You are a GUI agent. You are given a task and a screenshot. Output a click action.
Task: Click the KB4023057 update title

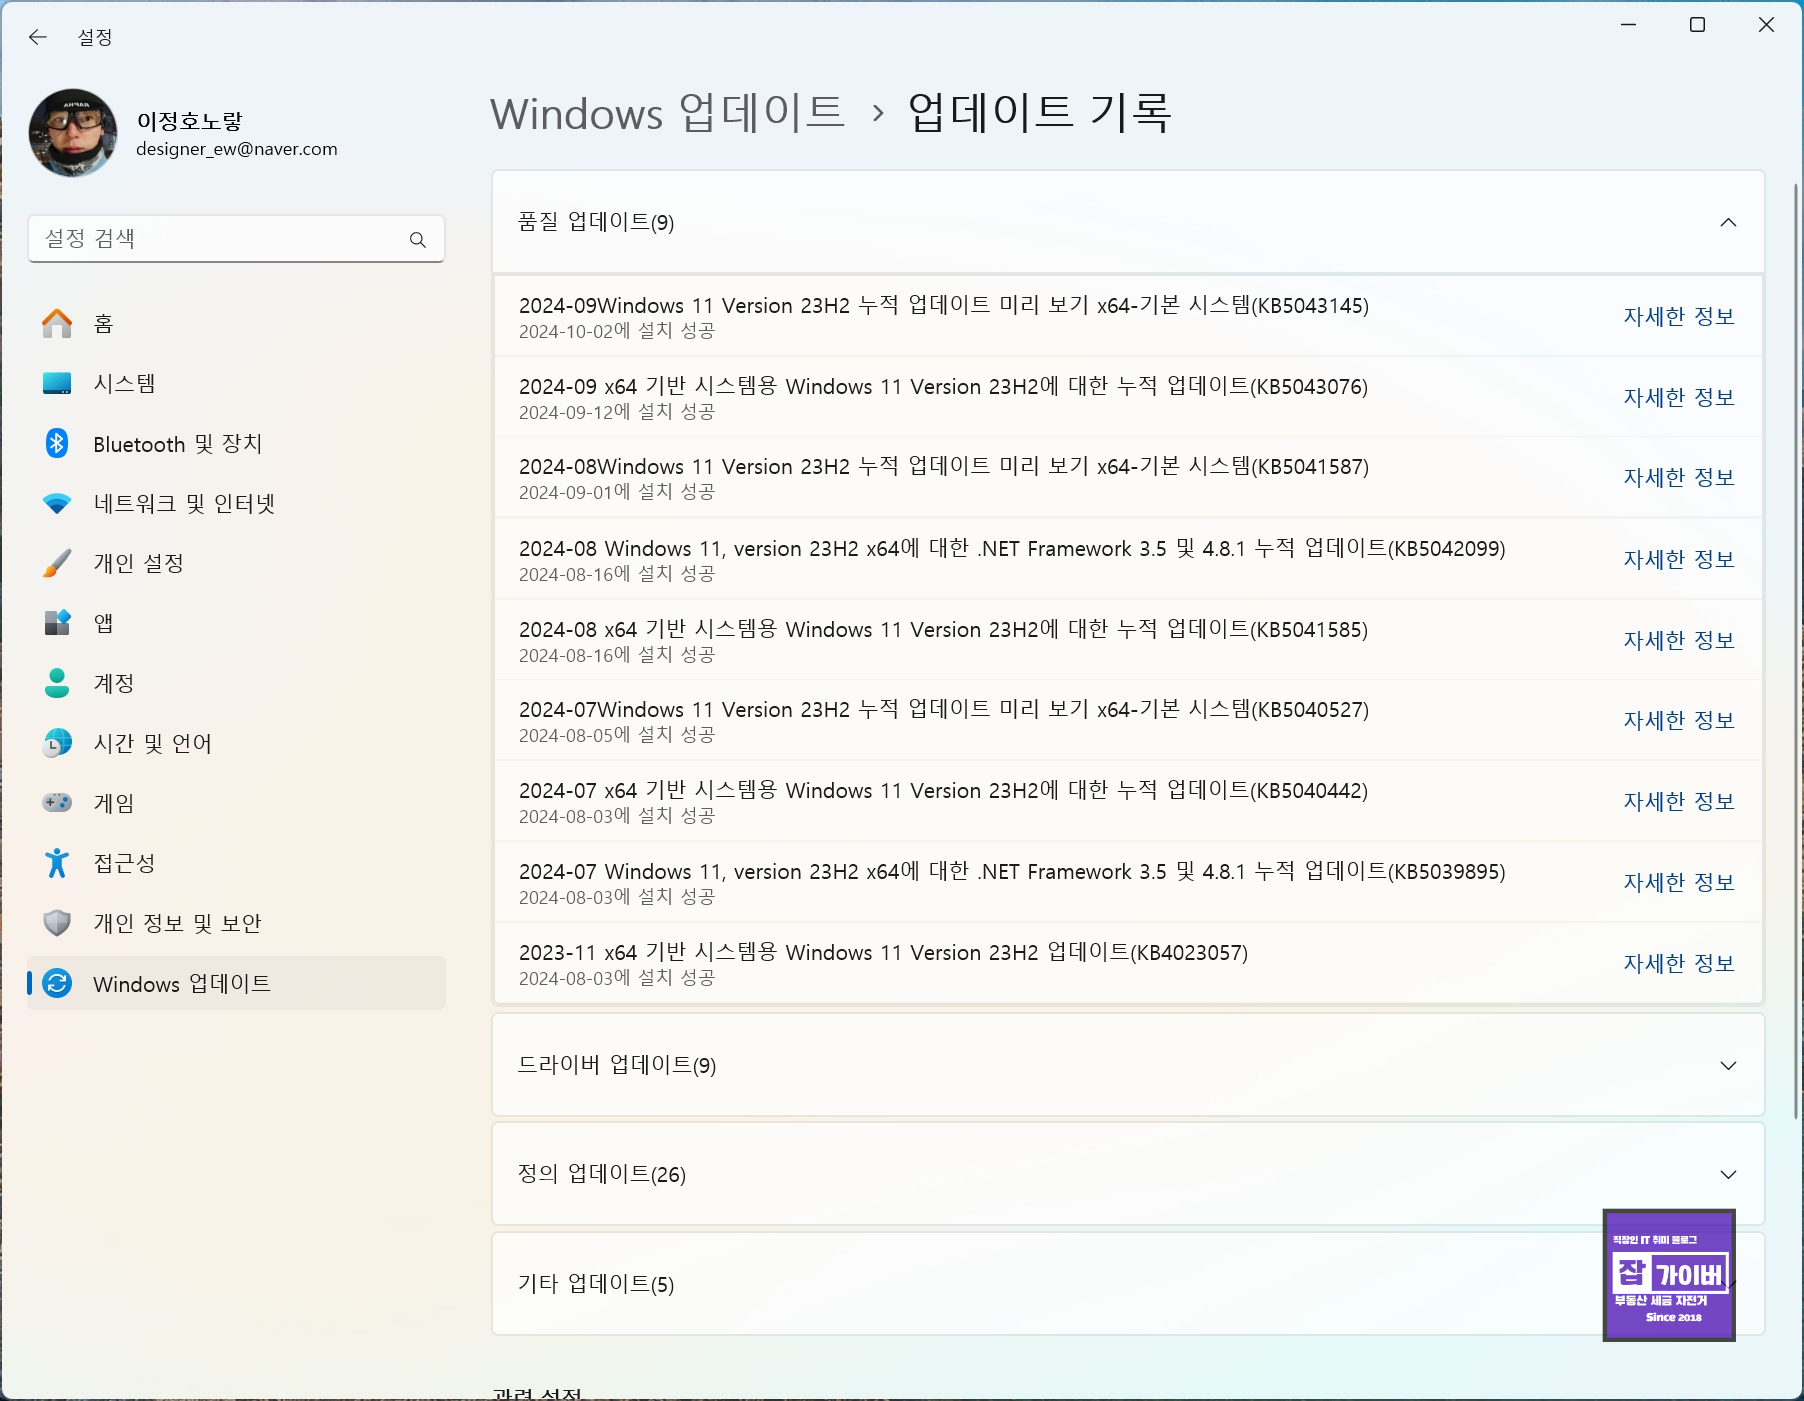tap(883, 952)
